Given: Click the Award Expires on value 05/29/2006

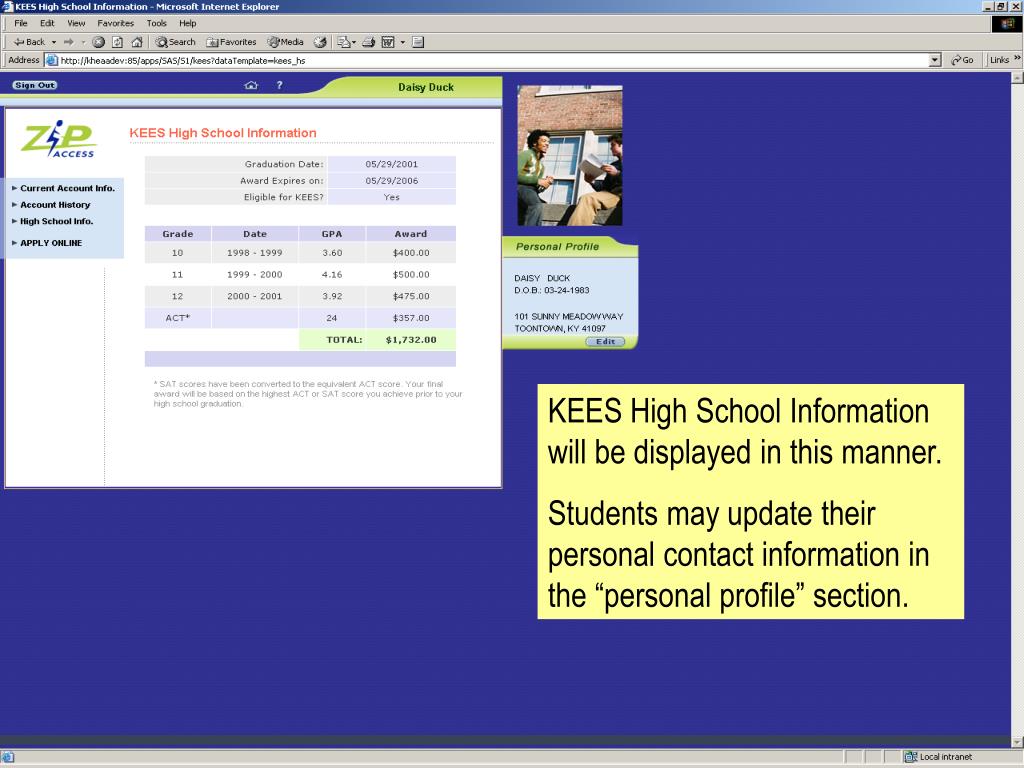Looking at the screenshot, I should coord(391,181).
